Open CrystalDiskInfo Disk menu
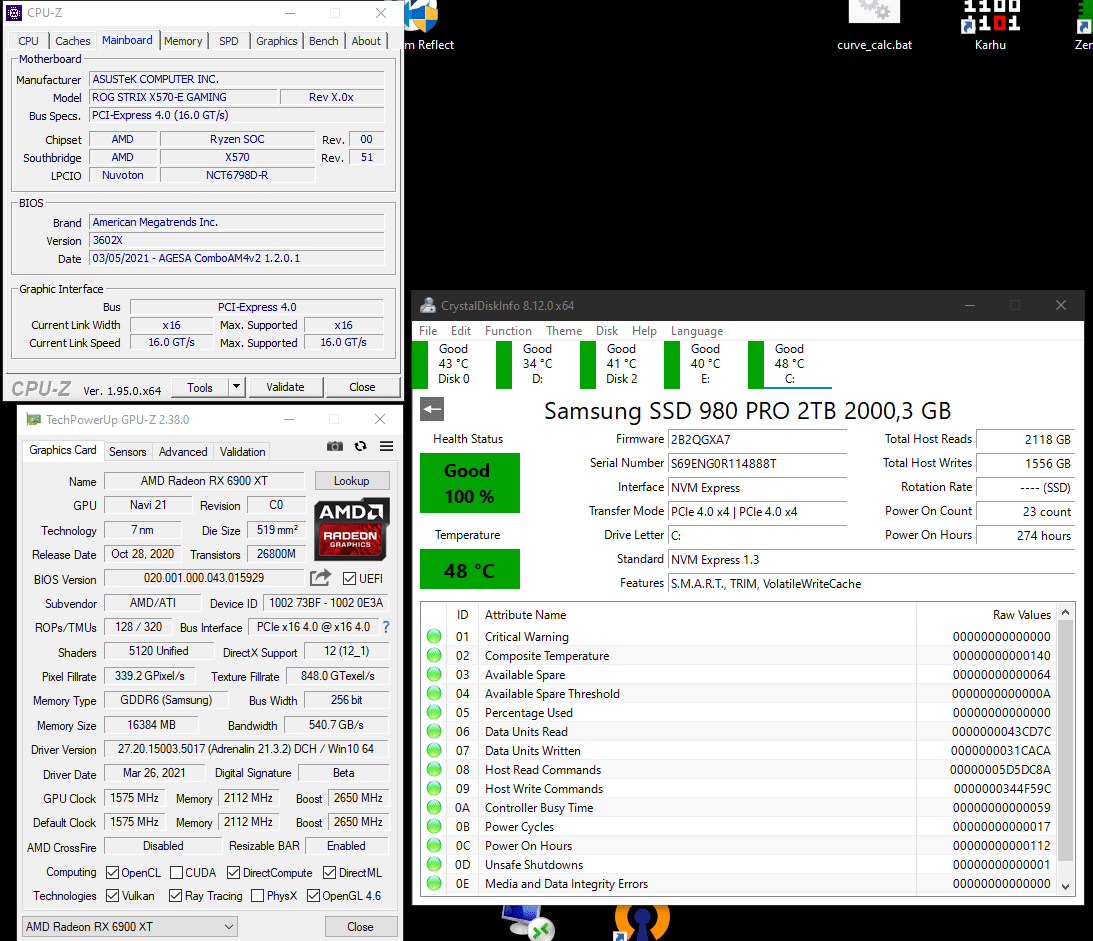1093x941 pixels. [x=606, y=331]
